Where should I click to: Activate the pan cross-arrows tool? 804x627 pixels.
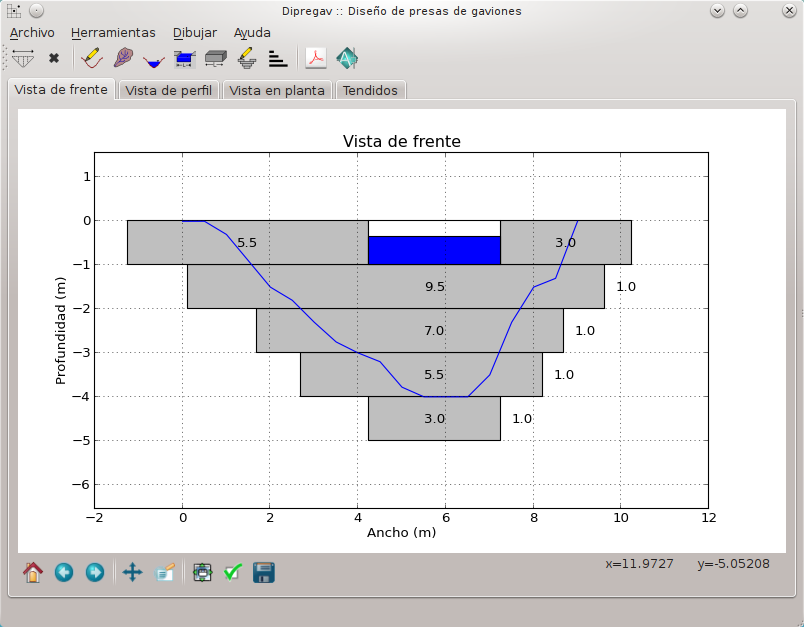pyautogui.click(x=132, y=572)
